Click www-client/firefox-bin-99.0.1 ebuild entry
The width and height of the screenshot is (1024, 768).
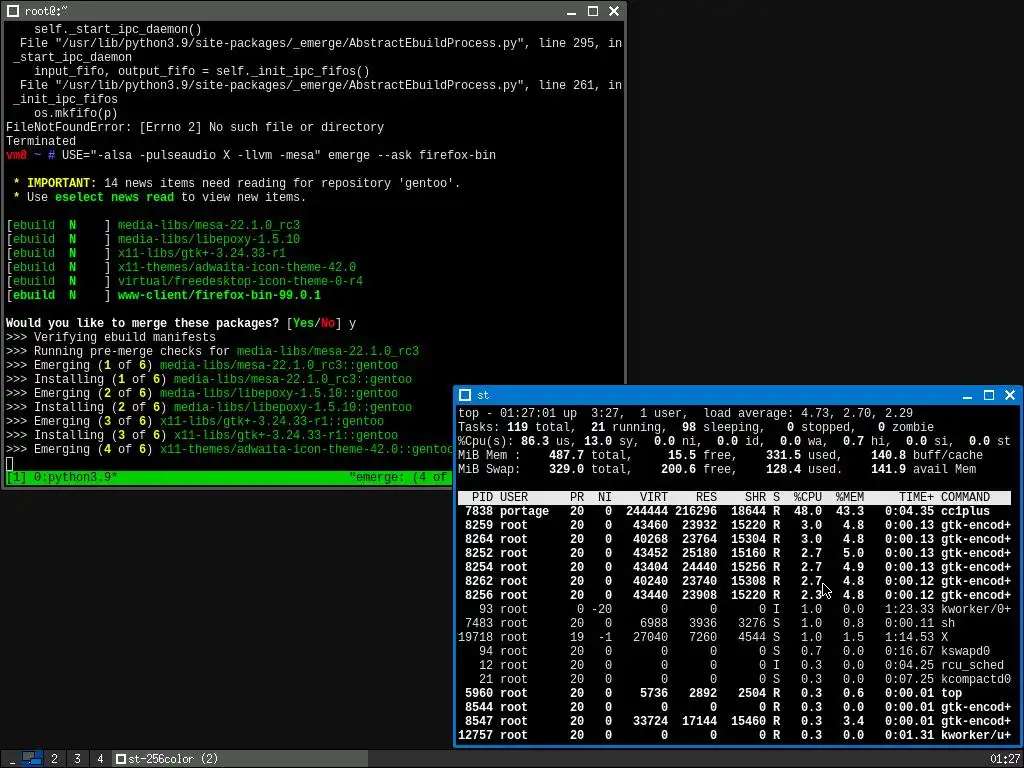(x=219, y=295)
